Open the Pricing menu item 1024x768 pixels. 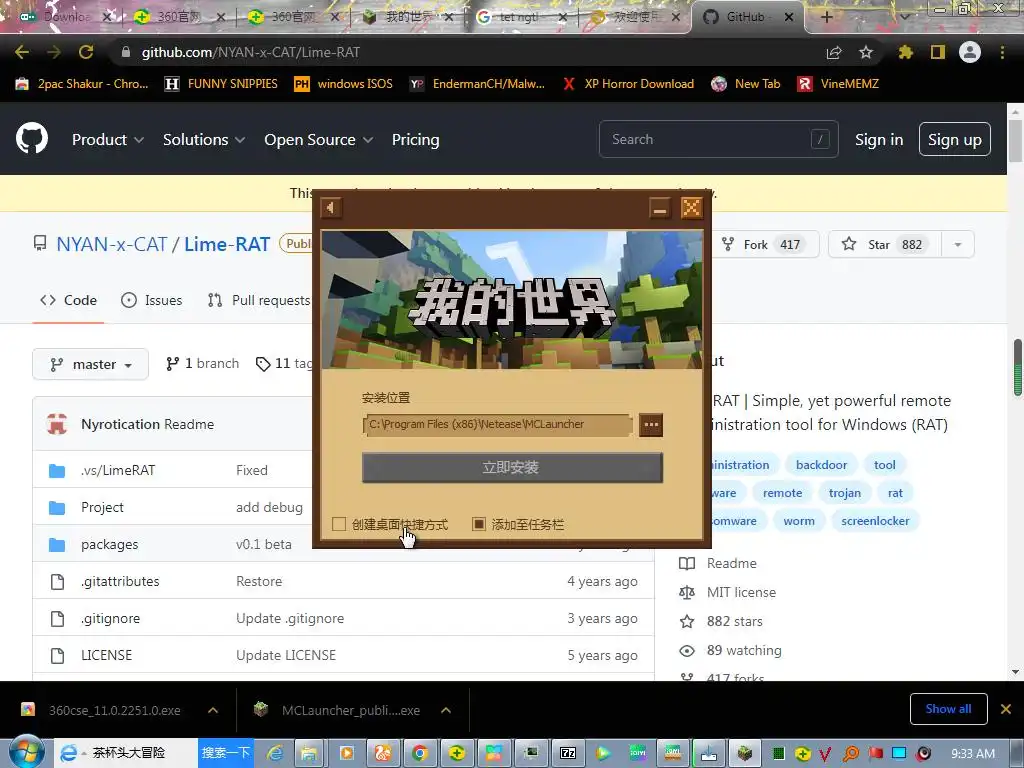[415, 139]
